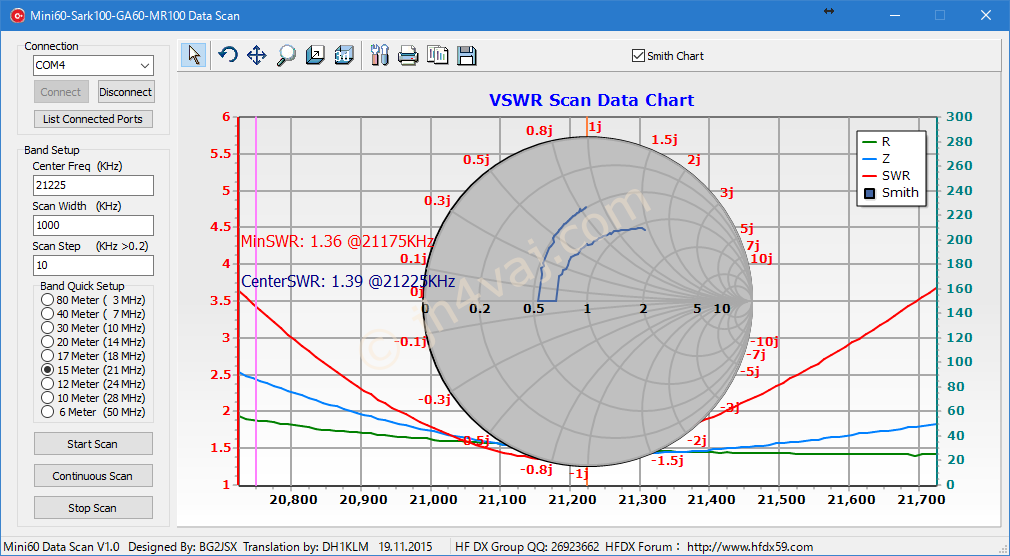
Task: Click the VSWR Scan Data Chart title
Action: [591, 101]
